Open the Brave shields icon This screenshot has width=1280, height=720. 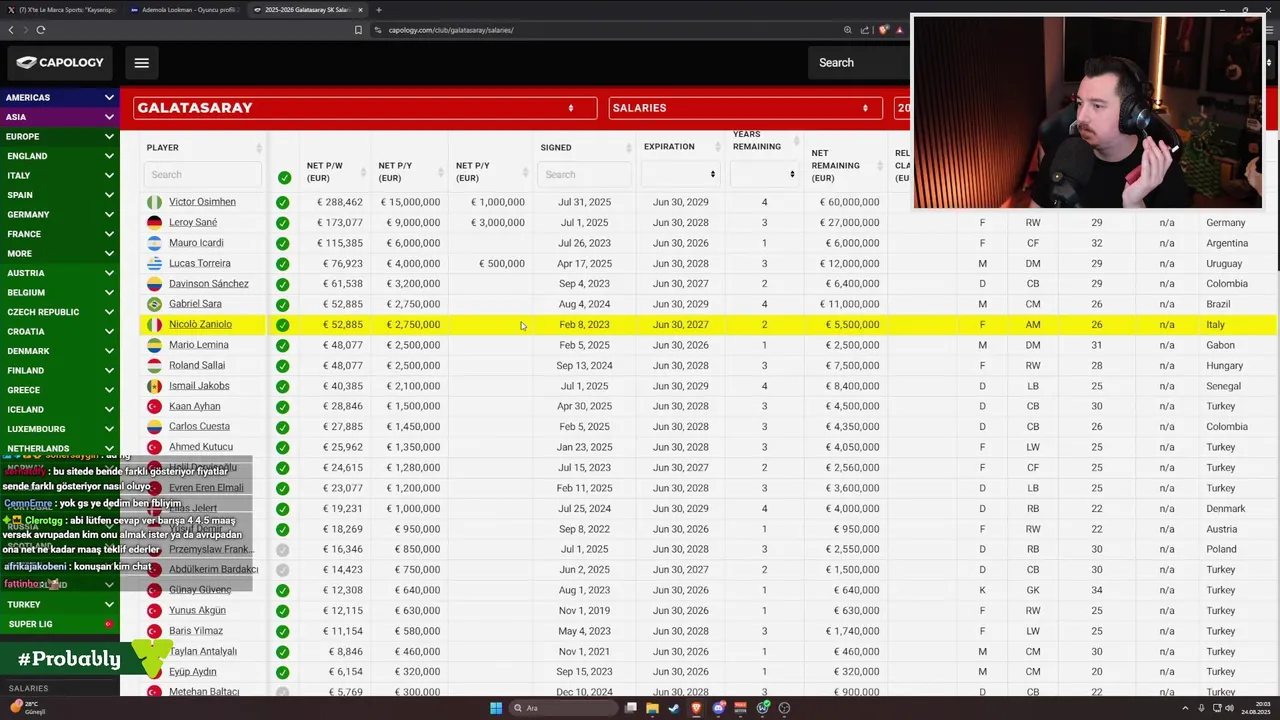(x=884, y=30)
